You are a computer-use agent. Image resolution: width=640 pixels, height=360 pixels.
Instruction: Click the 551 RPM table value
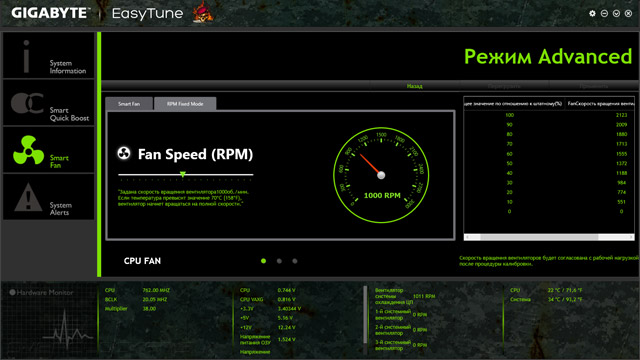coord(621,202)
